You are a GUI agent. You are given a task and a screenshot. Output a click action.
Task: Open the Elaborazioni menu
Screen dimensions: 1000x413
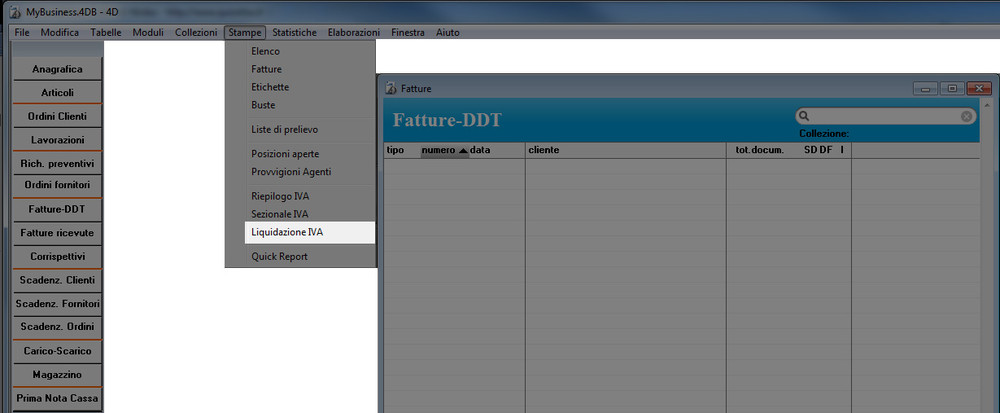354,32
